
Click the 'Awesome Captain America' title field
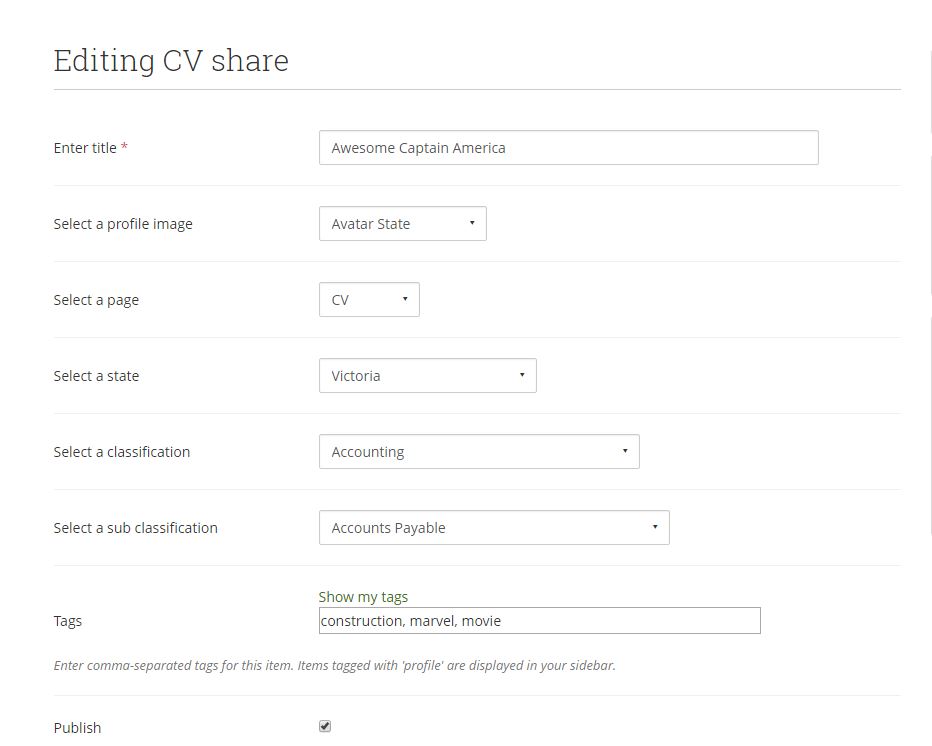coord(567,148)
